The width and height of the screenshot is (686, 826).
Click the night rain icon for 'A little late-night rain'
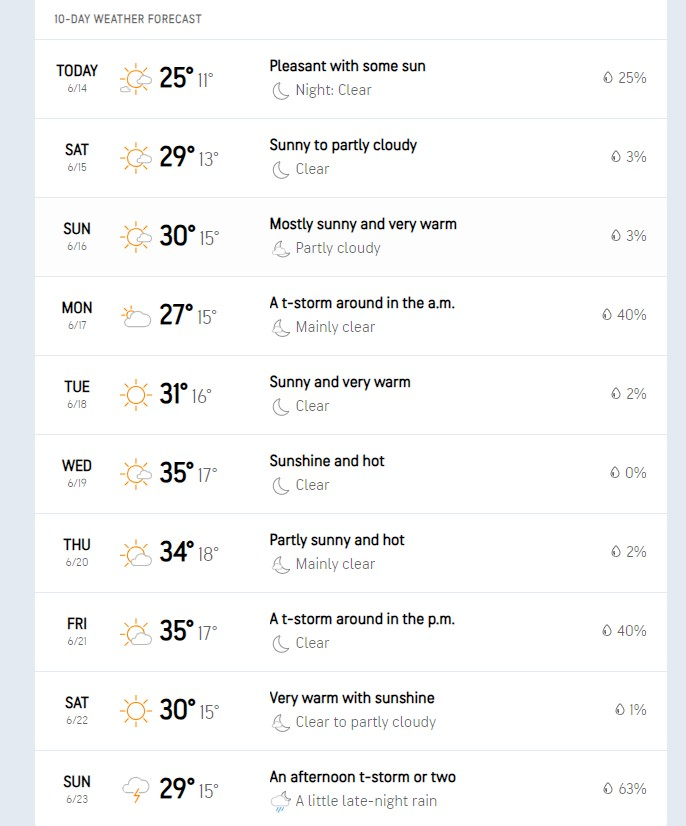coord(281,801)
